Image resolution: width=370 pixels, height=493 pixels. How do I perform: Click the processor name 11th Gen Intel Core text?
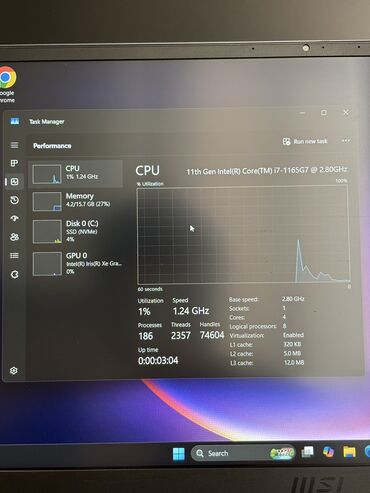pos(266,171)
